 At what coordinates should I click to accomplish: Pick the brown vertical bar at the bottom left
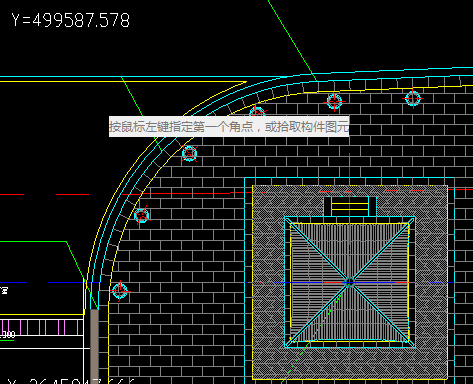coord(95,346)
